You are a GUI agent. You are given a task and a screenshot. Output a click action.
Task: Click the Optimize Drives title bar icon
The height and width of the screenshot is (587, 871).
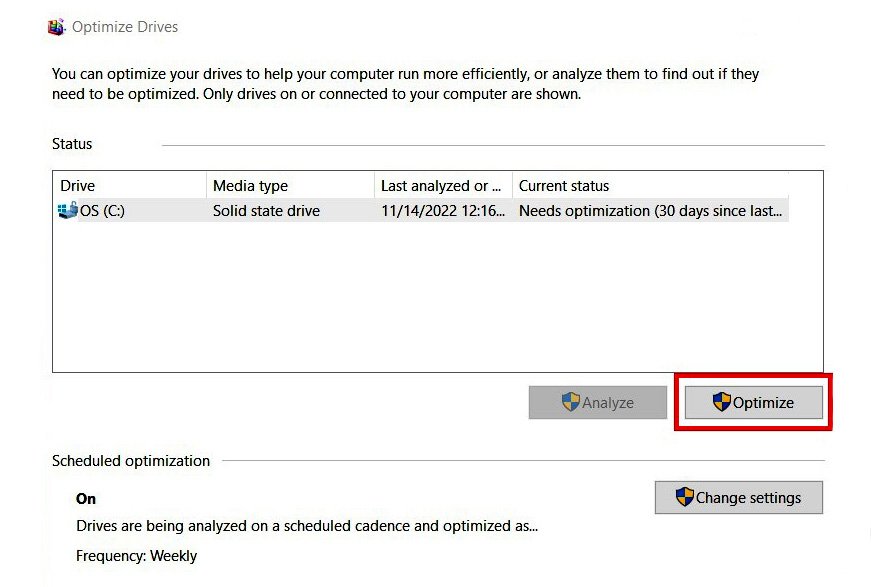click(57, 27)
